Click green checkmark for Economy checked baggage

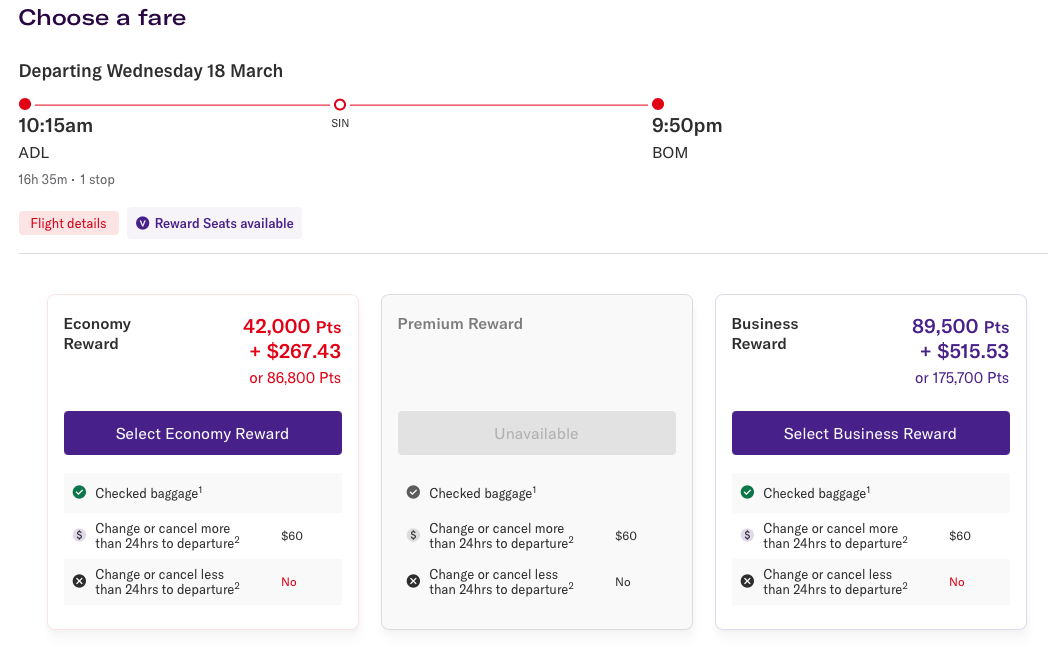click(79, 492)
